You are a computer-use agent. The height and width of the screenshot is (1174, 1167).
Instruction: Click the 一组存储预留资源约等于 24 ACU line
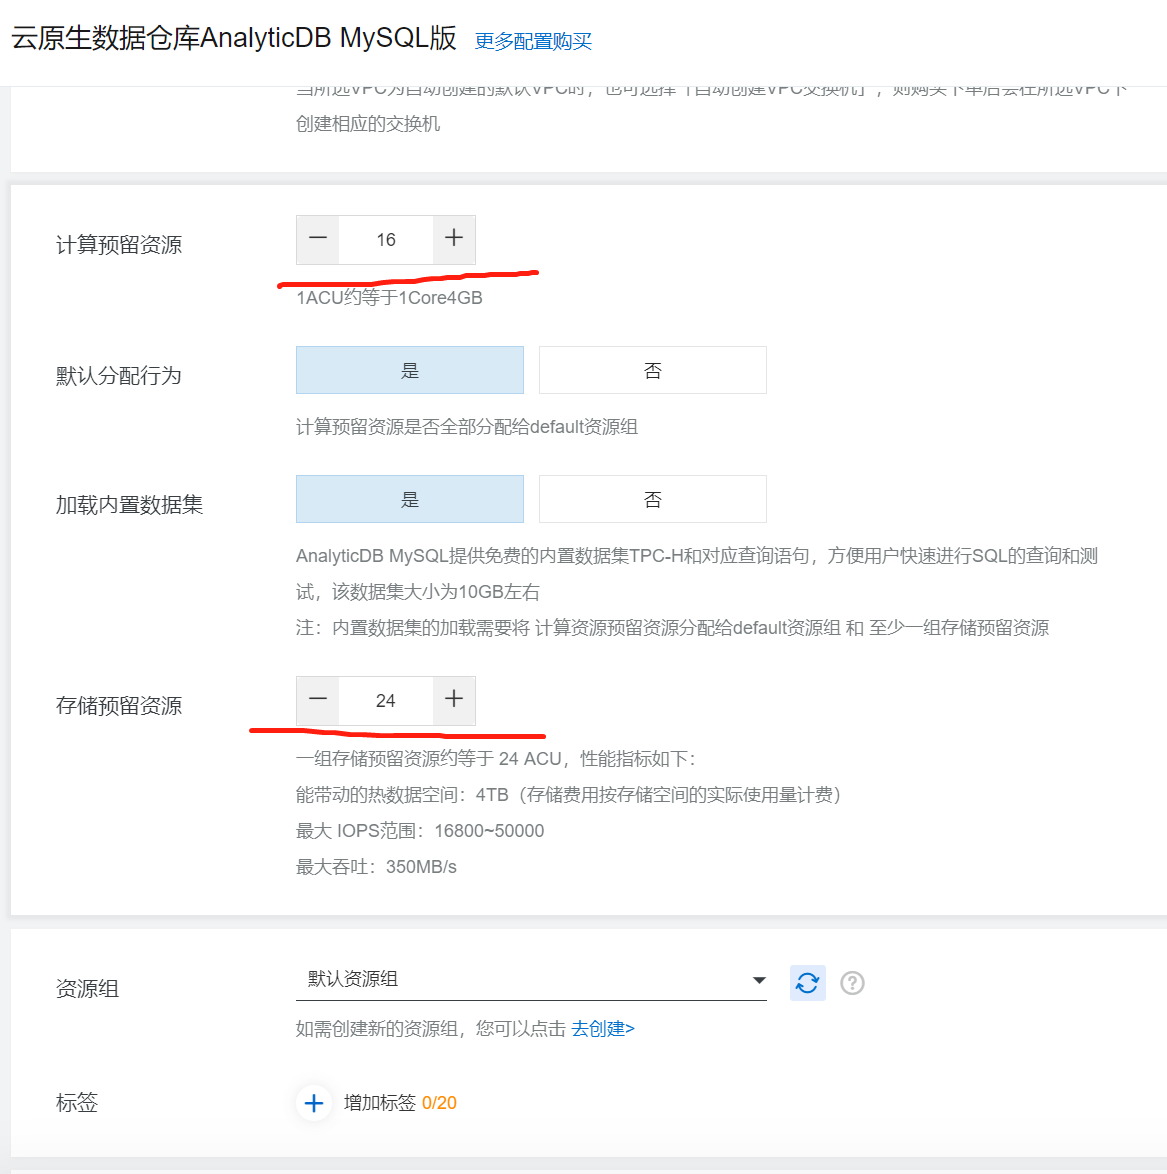click(496, 759)
